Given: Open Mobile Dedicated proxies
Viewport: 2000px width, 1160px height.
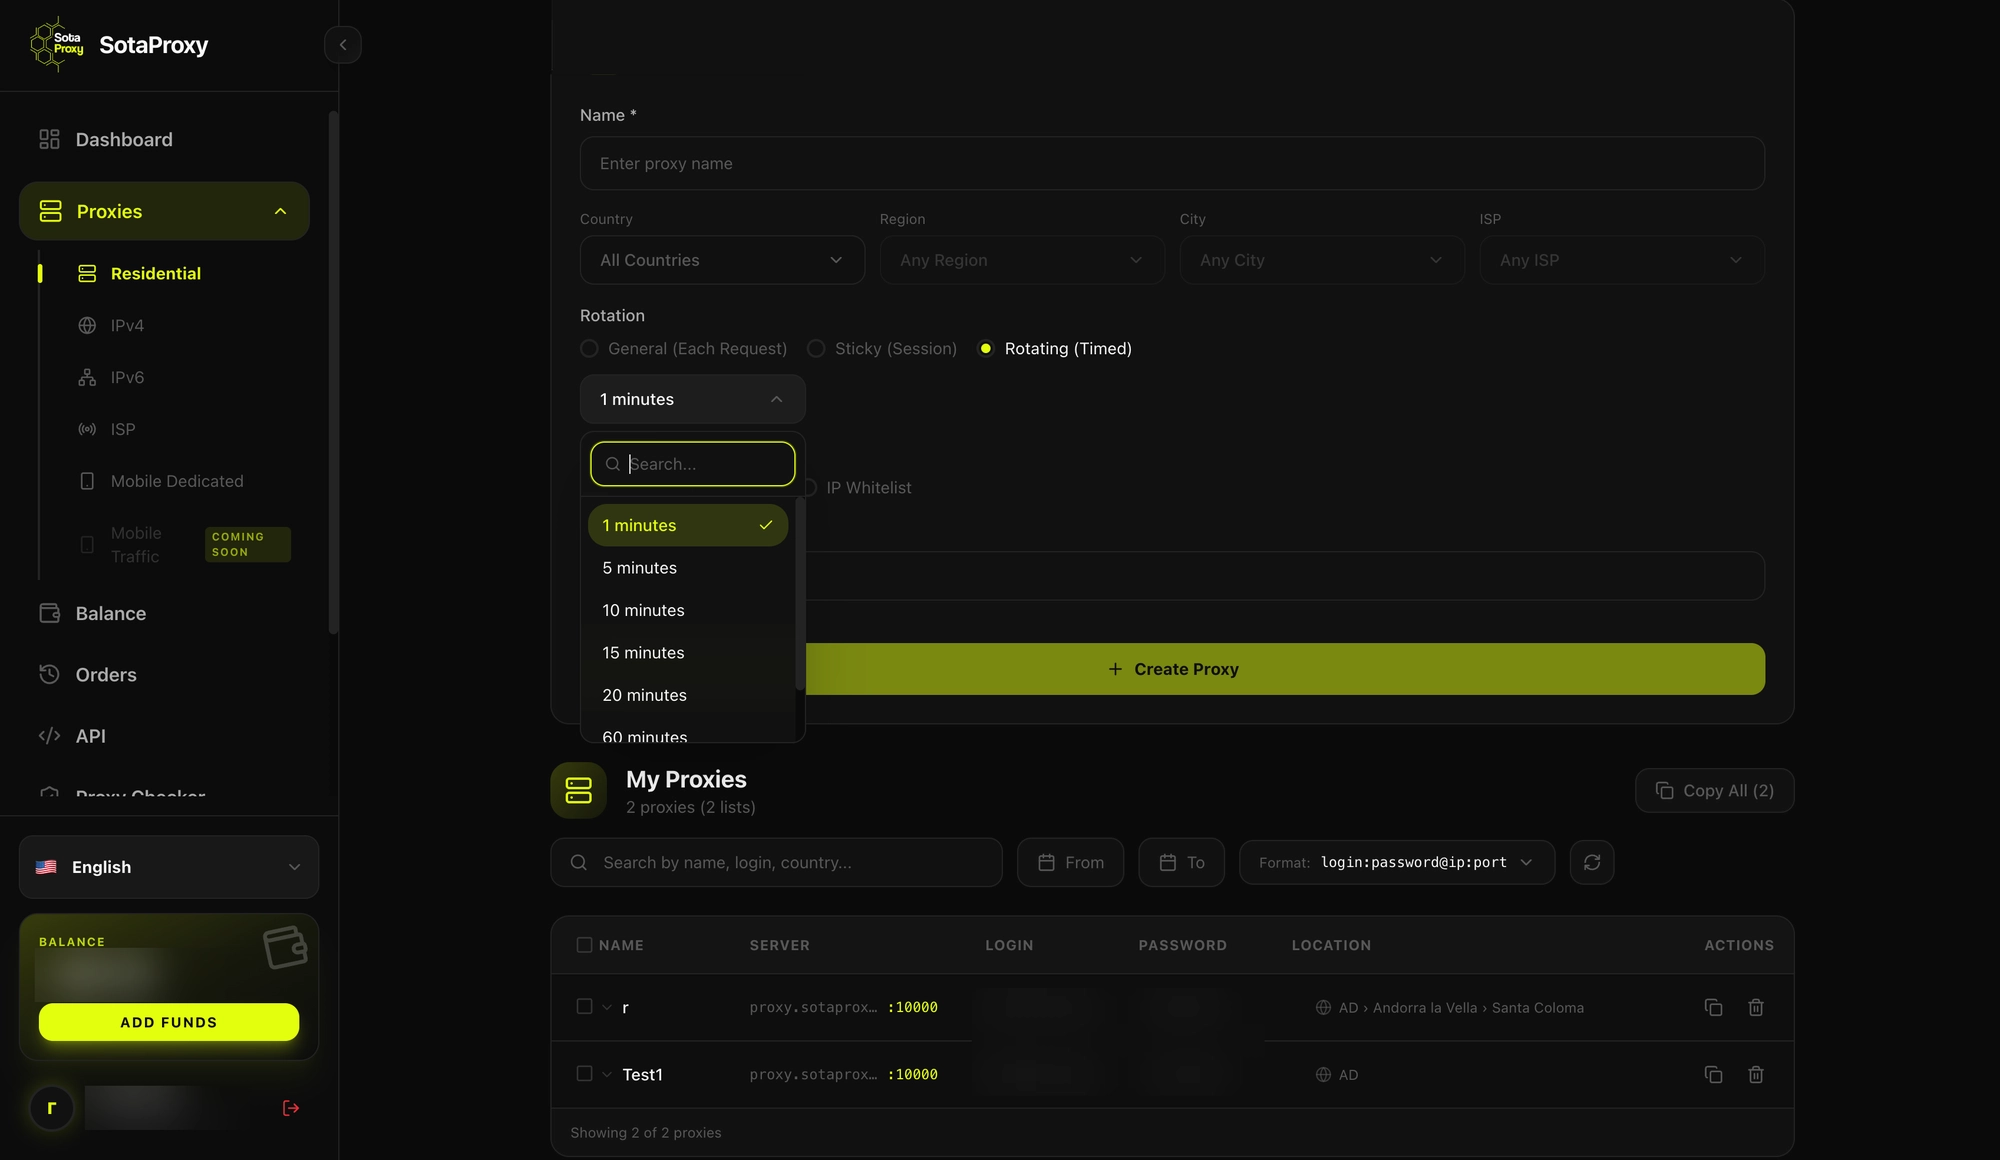Looking at the screenshot, I should [x=177, y=482].
